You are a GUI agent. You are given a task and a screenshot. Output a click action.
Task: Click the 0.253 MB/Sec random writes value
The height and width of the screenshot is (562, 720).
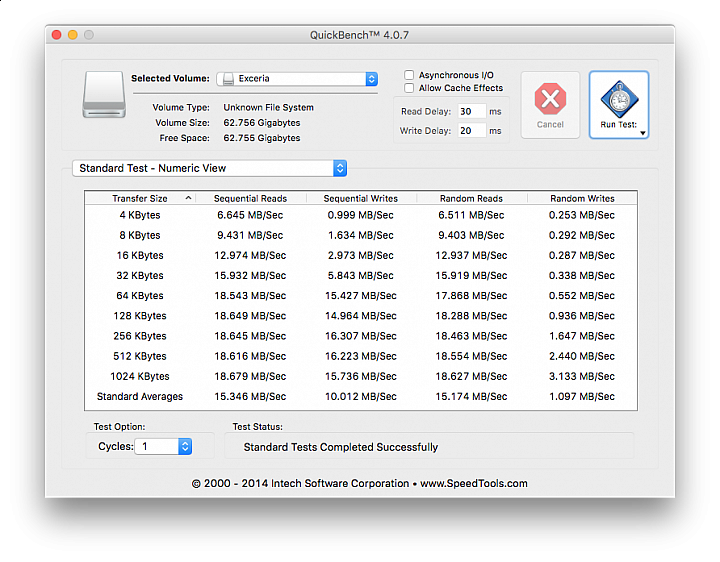[x=582, y=215]
